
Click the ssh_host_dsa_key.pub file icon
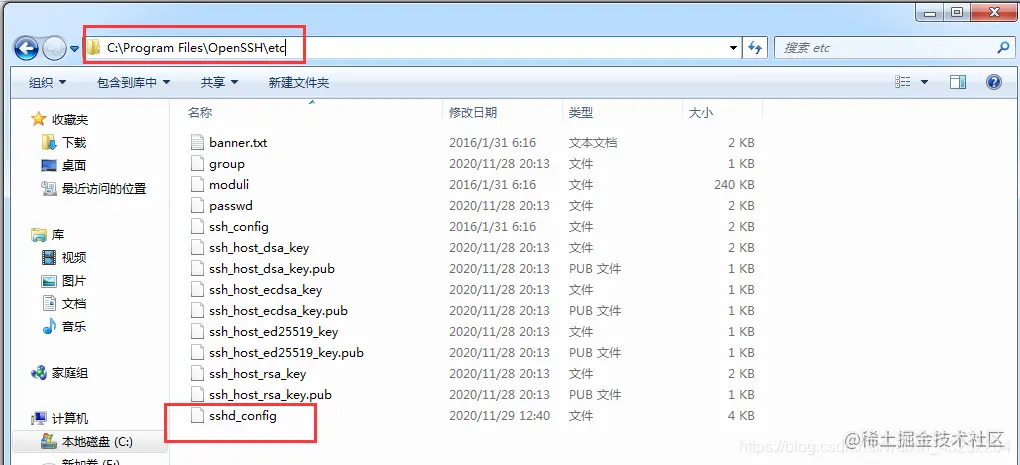197,269
